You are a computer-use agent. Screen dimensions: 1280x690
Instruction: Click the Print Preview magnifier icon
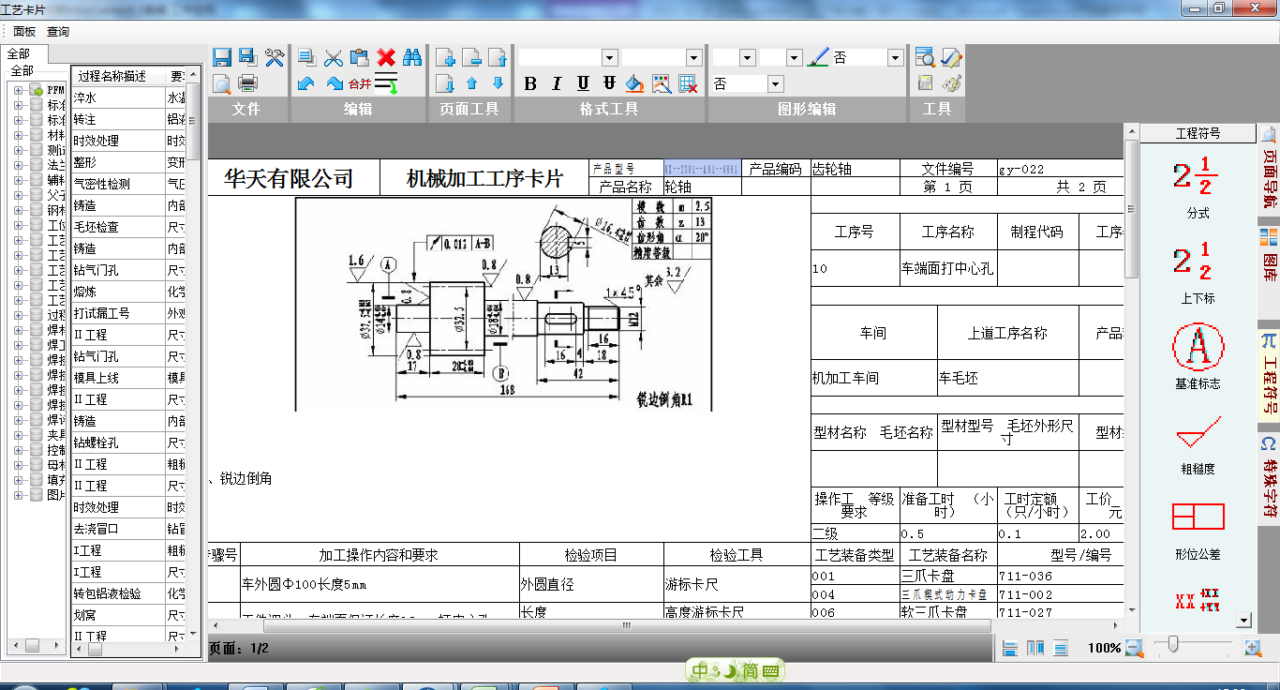pos(222,83)
